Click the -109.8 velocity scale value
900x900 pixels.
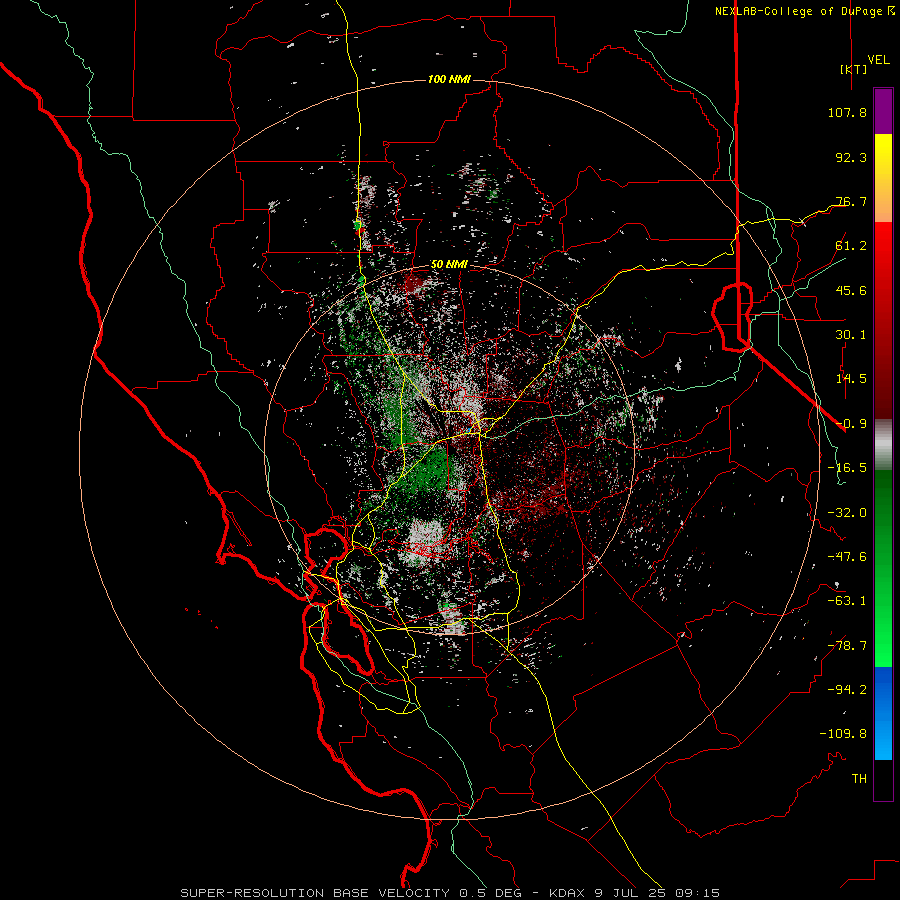pyautogui.click(x=843, y=734)
